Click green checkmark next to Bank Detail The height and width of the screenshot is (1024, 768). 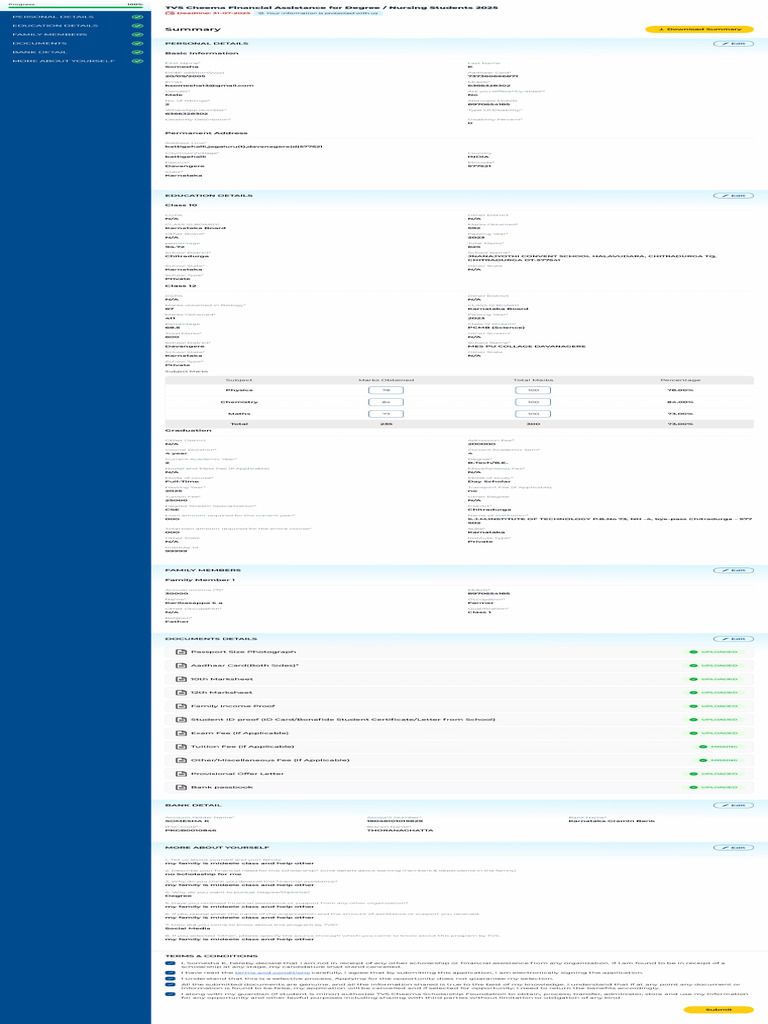point(137,52)
